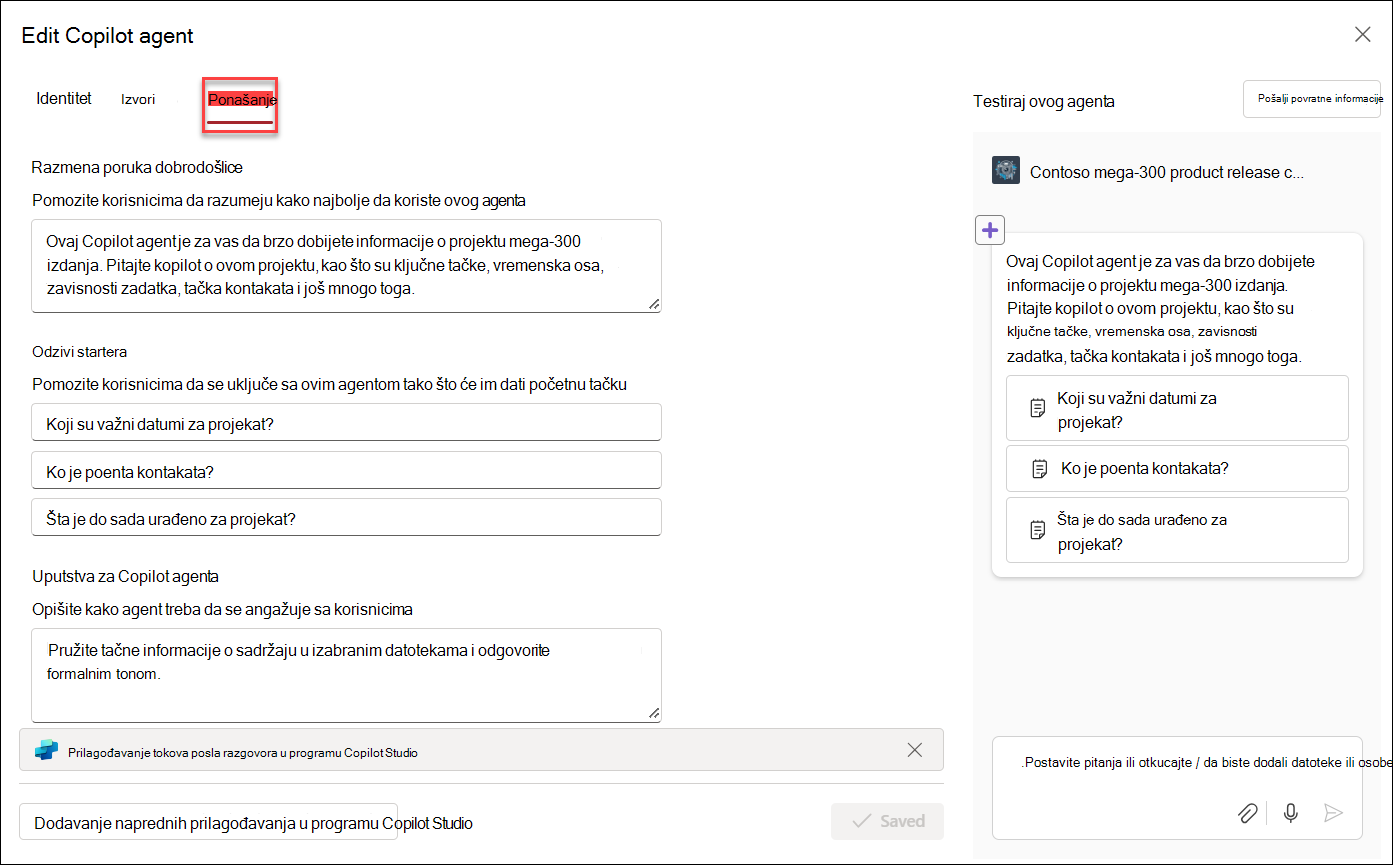Image resolution: width=1393 pixels, height=865 pixels.
Task: Click the paperclip attach icon
Action: pos(1246,813)
